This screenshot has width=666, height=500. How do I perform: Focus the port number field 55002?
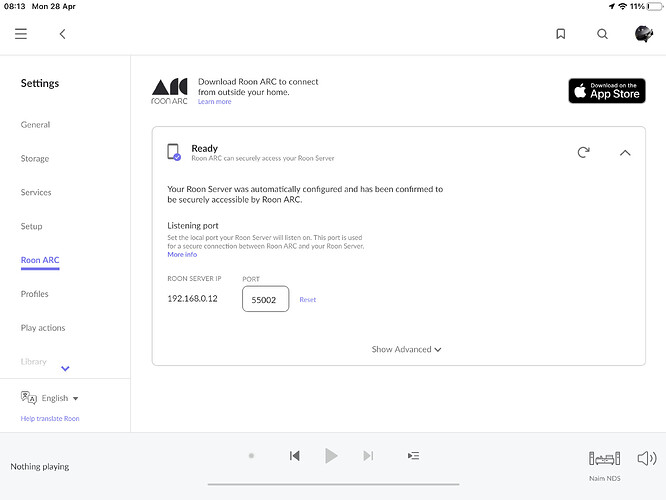coord(265,299)
